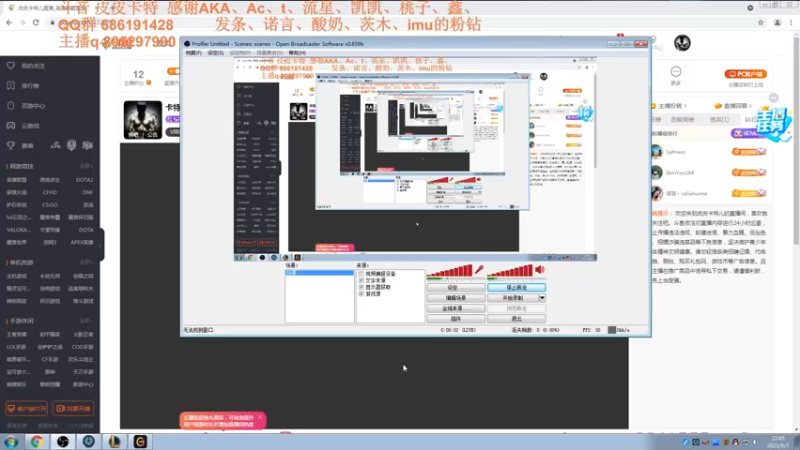Screen dimensions: 800x450
Task: Open the OBS 帮助(H) menu
Action: tap(297, 53)
